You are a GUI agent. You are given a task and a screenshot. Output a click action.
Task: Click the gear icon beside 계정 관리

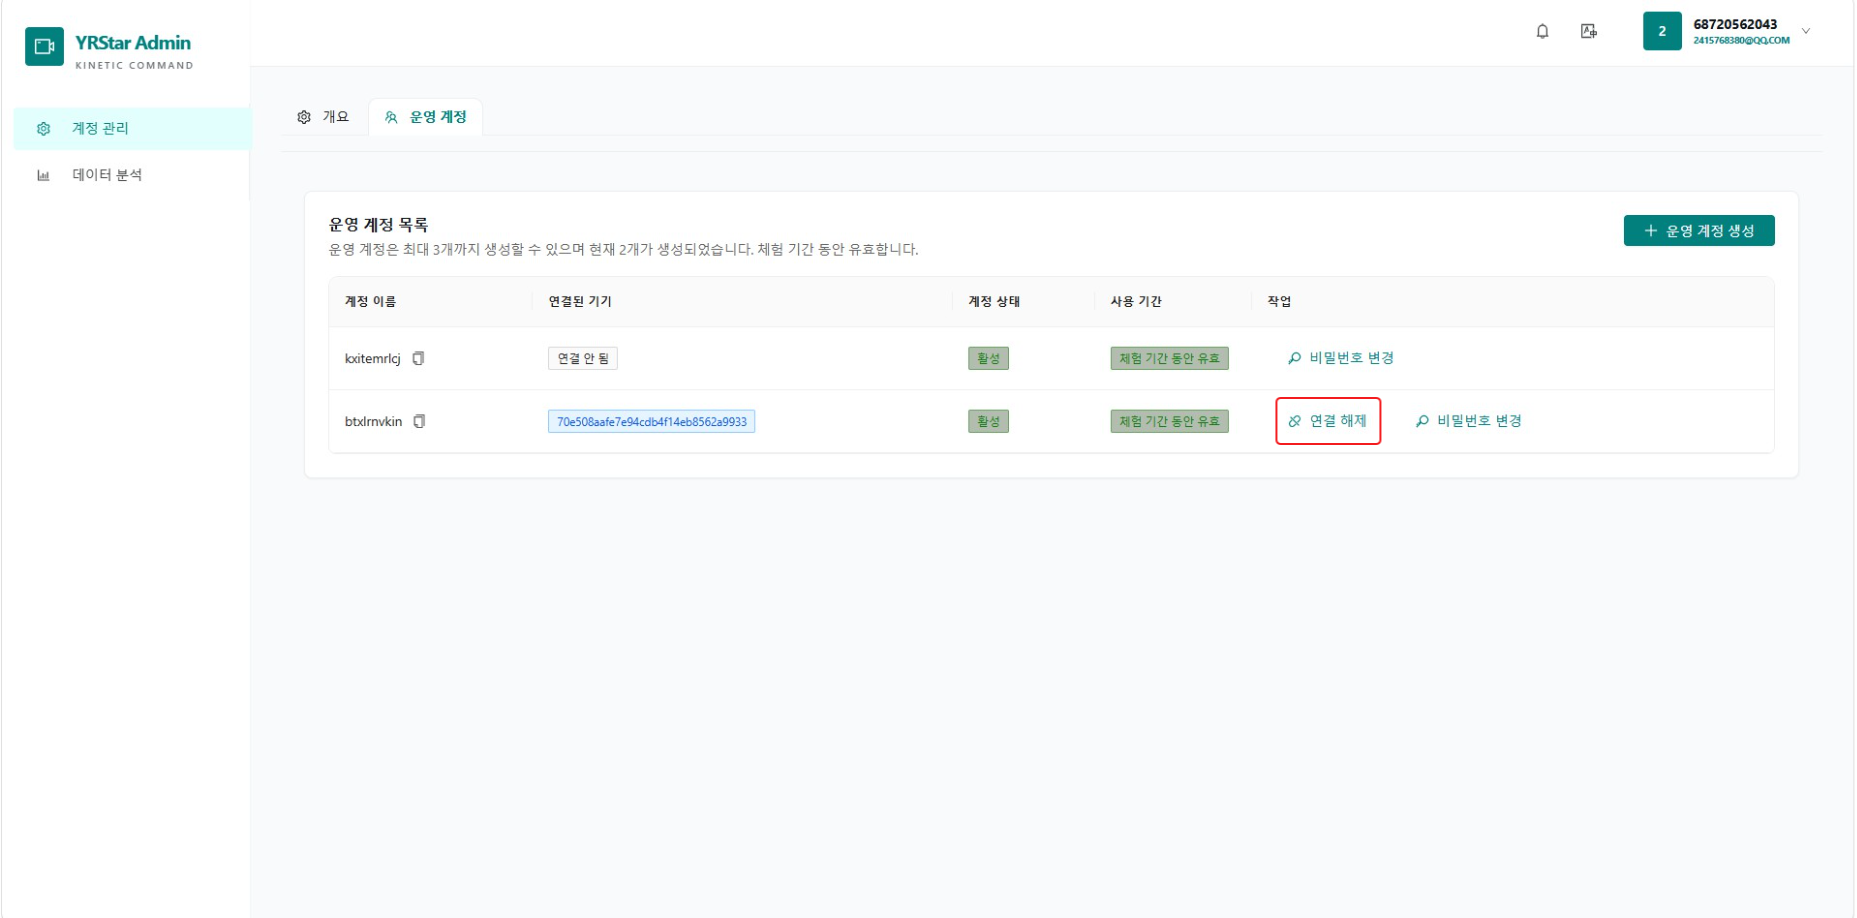click(x=43, y=128)
